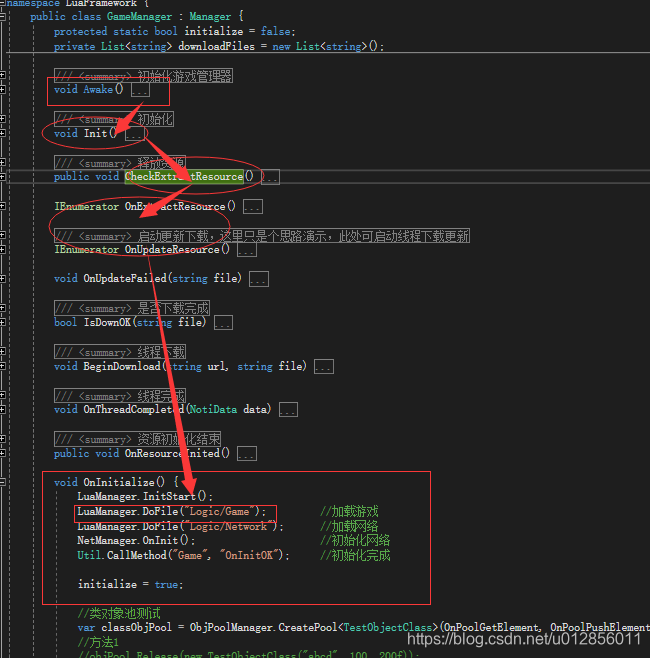Expand summary comment above Init()
The height and width of the screenshot is (658, 650).
114,120
